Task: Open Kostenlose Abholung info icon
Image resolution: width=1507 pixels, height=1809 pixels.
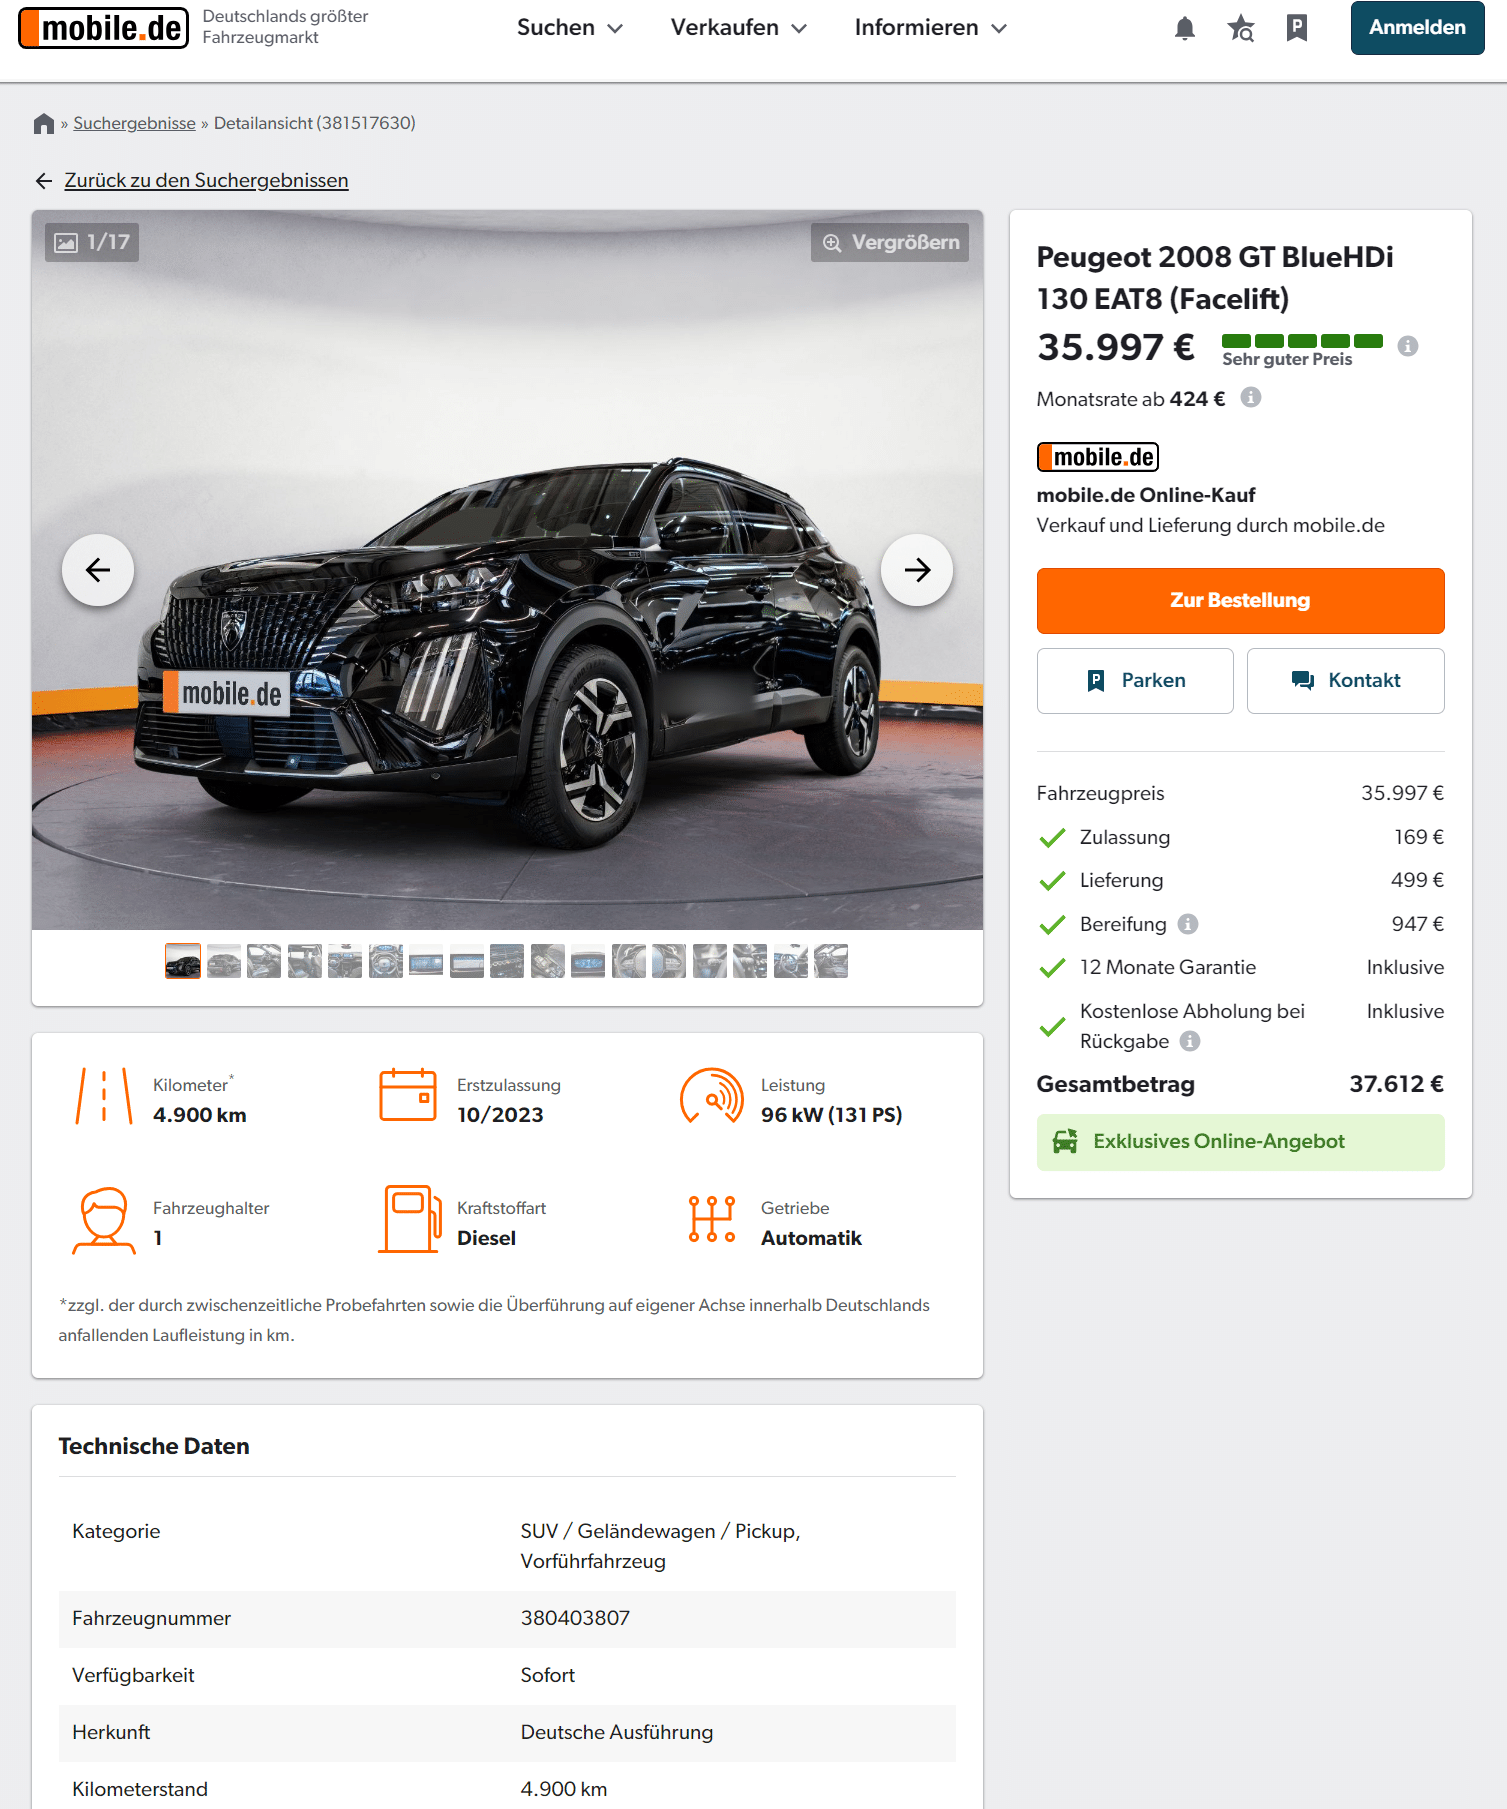Action: (1190, 1041)
